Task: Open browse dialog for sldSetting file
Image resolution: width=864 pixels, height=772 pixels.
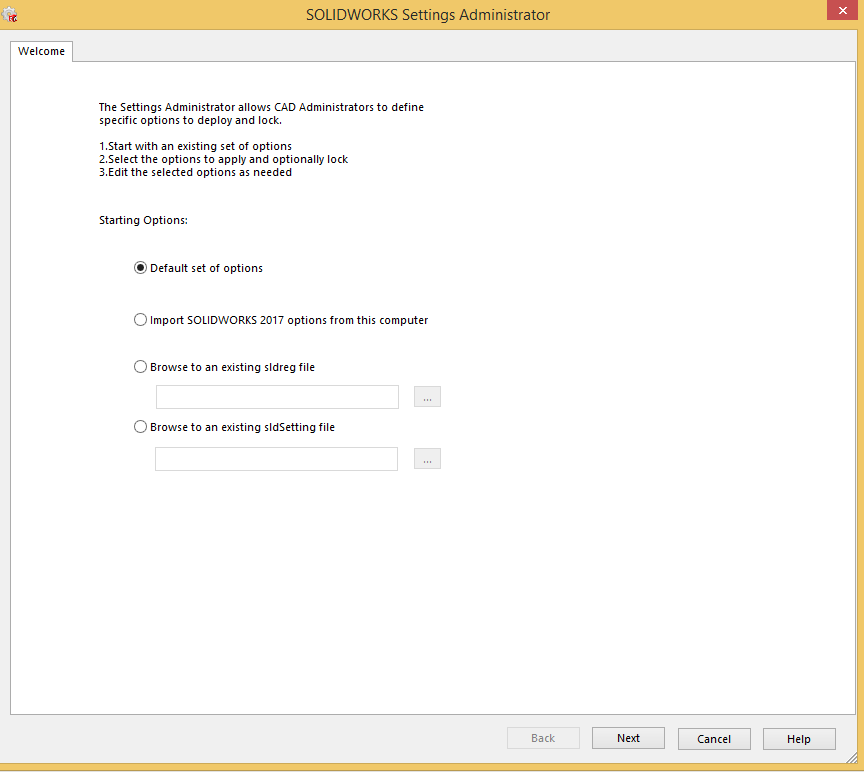Action: click(x=427, y=458)
